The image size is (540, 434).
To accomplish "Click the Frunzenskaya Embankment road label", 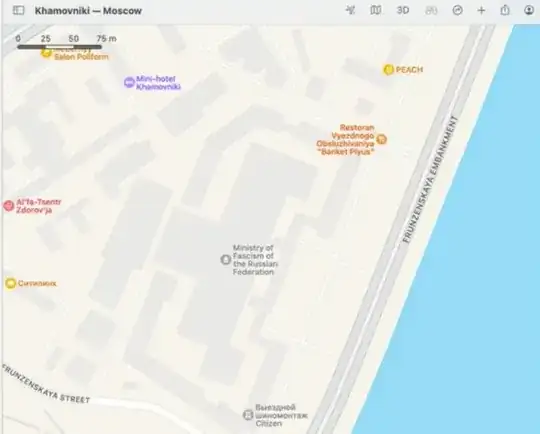I will point(430,179).
